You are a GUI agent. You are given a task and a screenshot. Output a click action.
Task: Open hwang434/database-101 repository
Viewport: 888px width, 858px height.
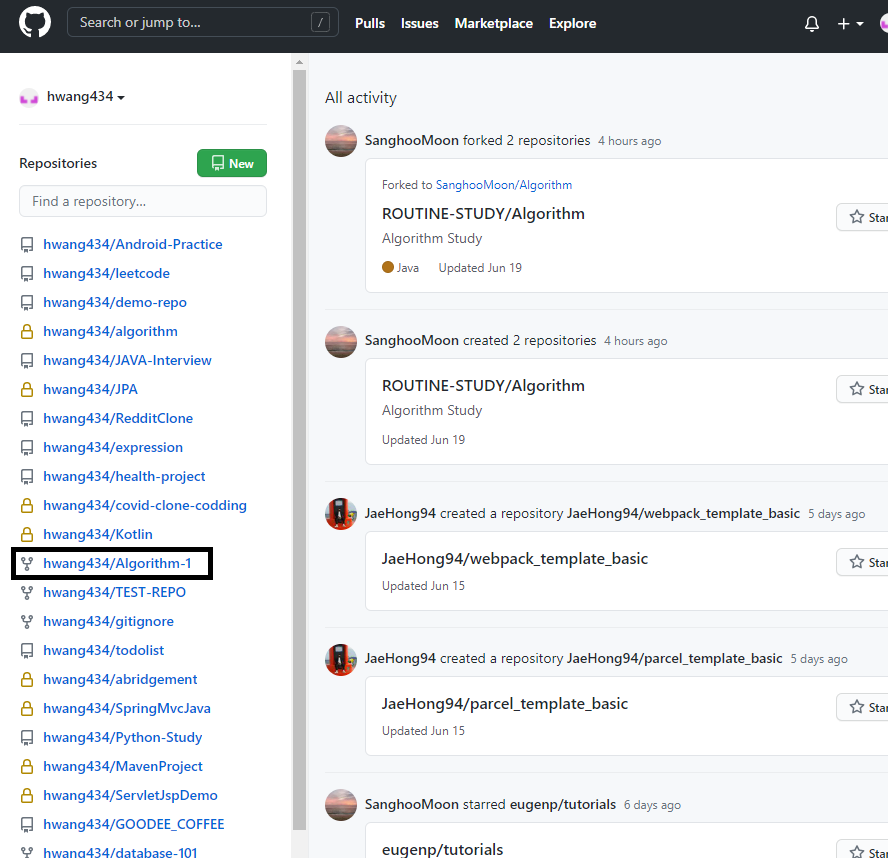click(120, 852)
